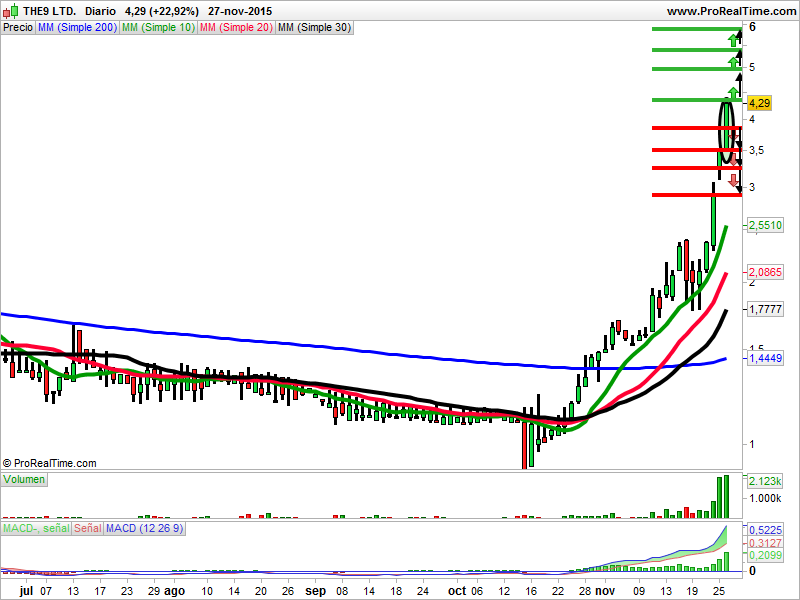Select the MM (Simple 20) indicator label
This screenshot has height=600, width=800.
tap(236, 28)
